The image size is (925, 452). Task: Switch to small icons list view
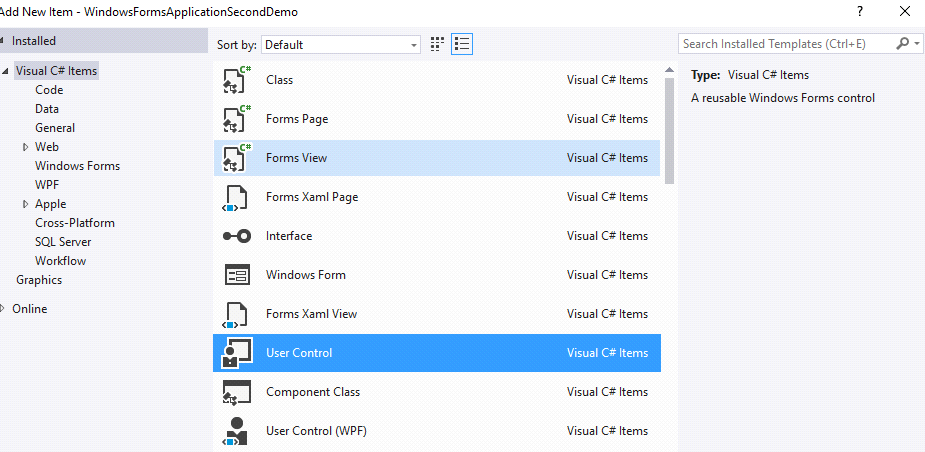click(462, 44)
